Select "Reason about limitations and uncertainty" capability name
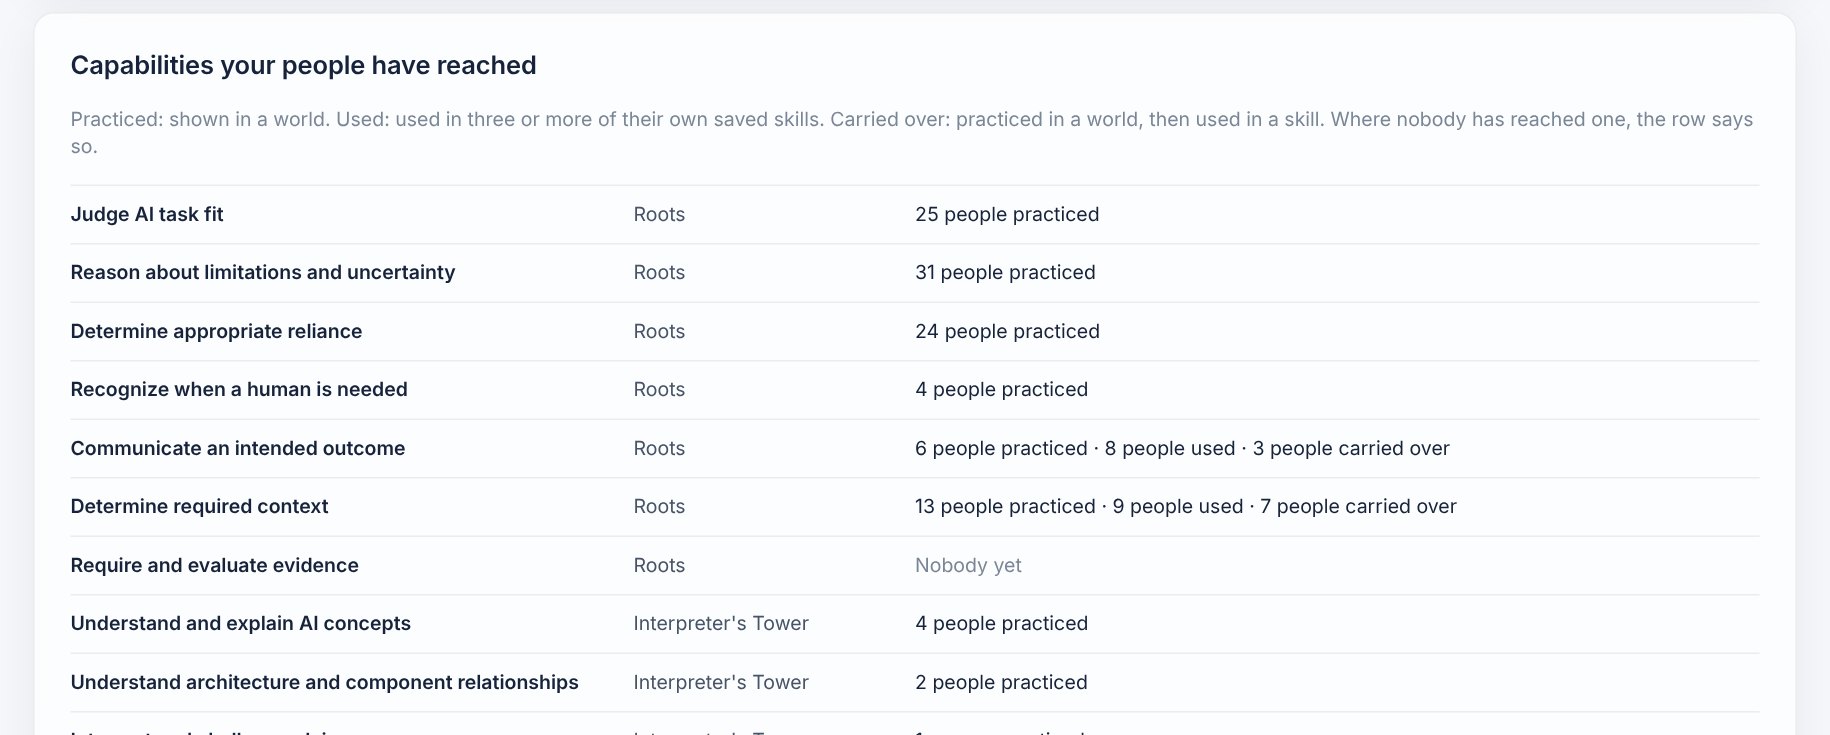1830x735 pixels. coord(263,272)
